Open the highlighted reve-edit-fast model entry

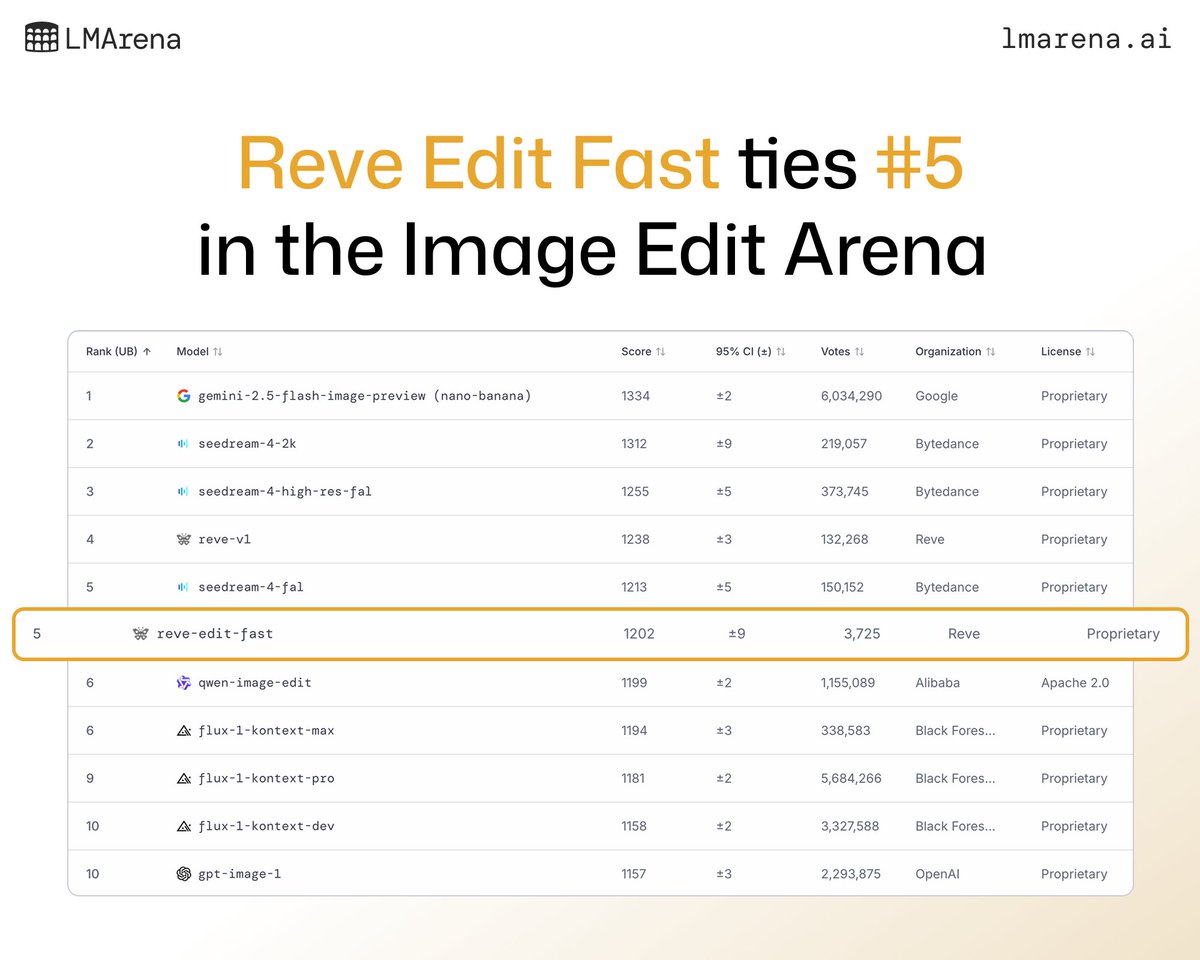click(x=215, y=634)
